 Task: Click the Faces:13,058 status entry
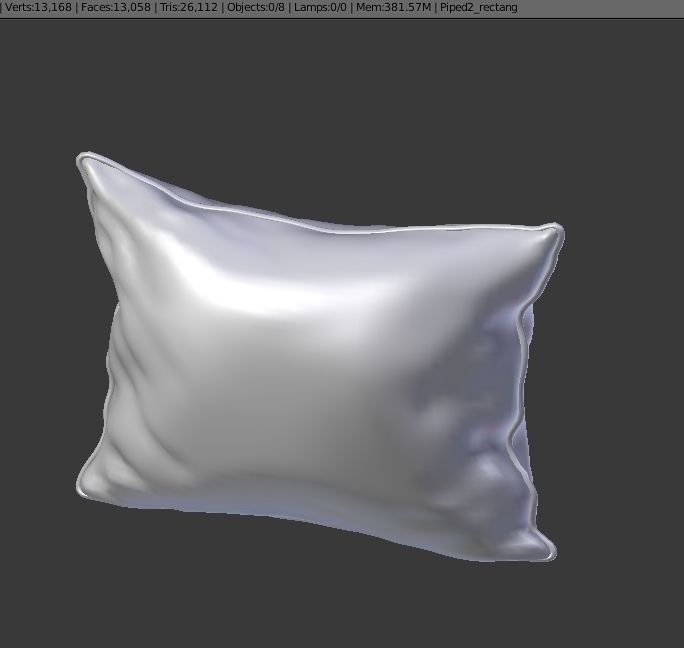click(116, 7)
